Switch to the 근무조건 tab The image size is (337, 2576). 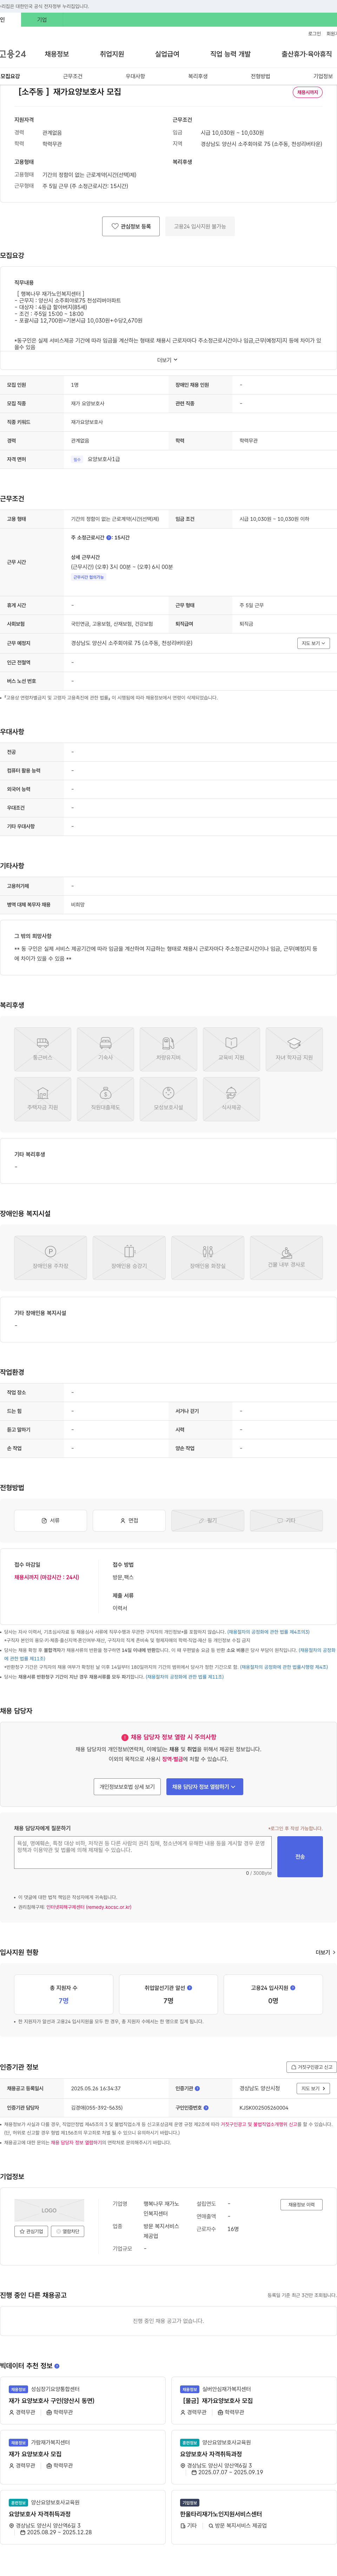[73, 76]
